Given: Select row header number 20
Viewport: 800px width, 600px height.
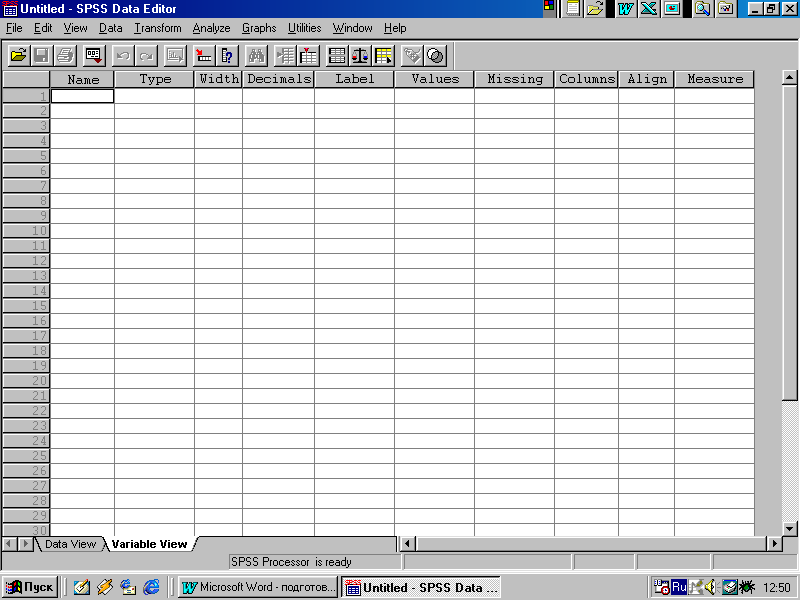Looking at the screenshot, I should tap(26, 381).
